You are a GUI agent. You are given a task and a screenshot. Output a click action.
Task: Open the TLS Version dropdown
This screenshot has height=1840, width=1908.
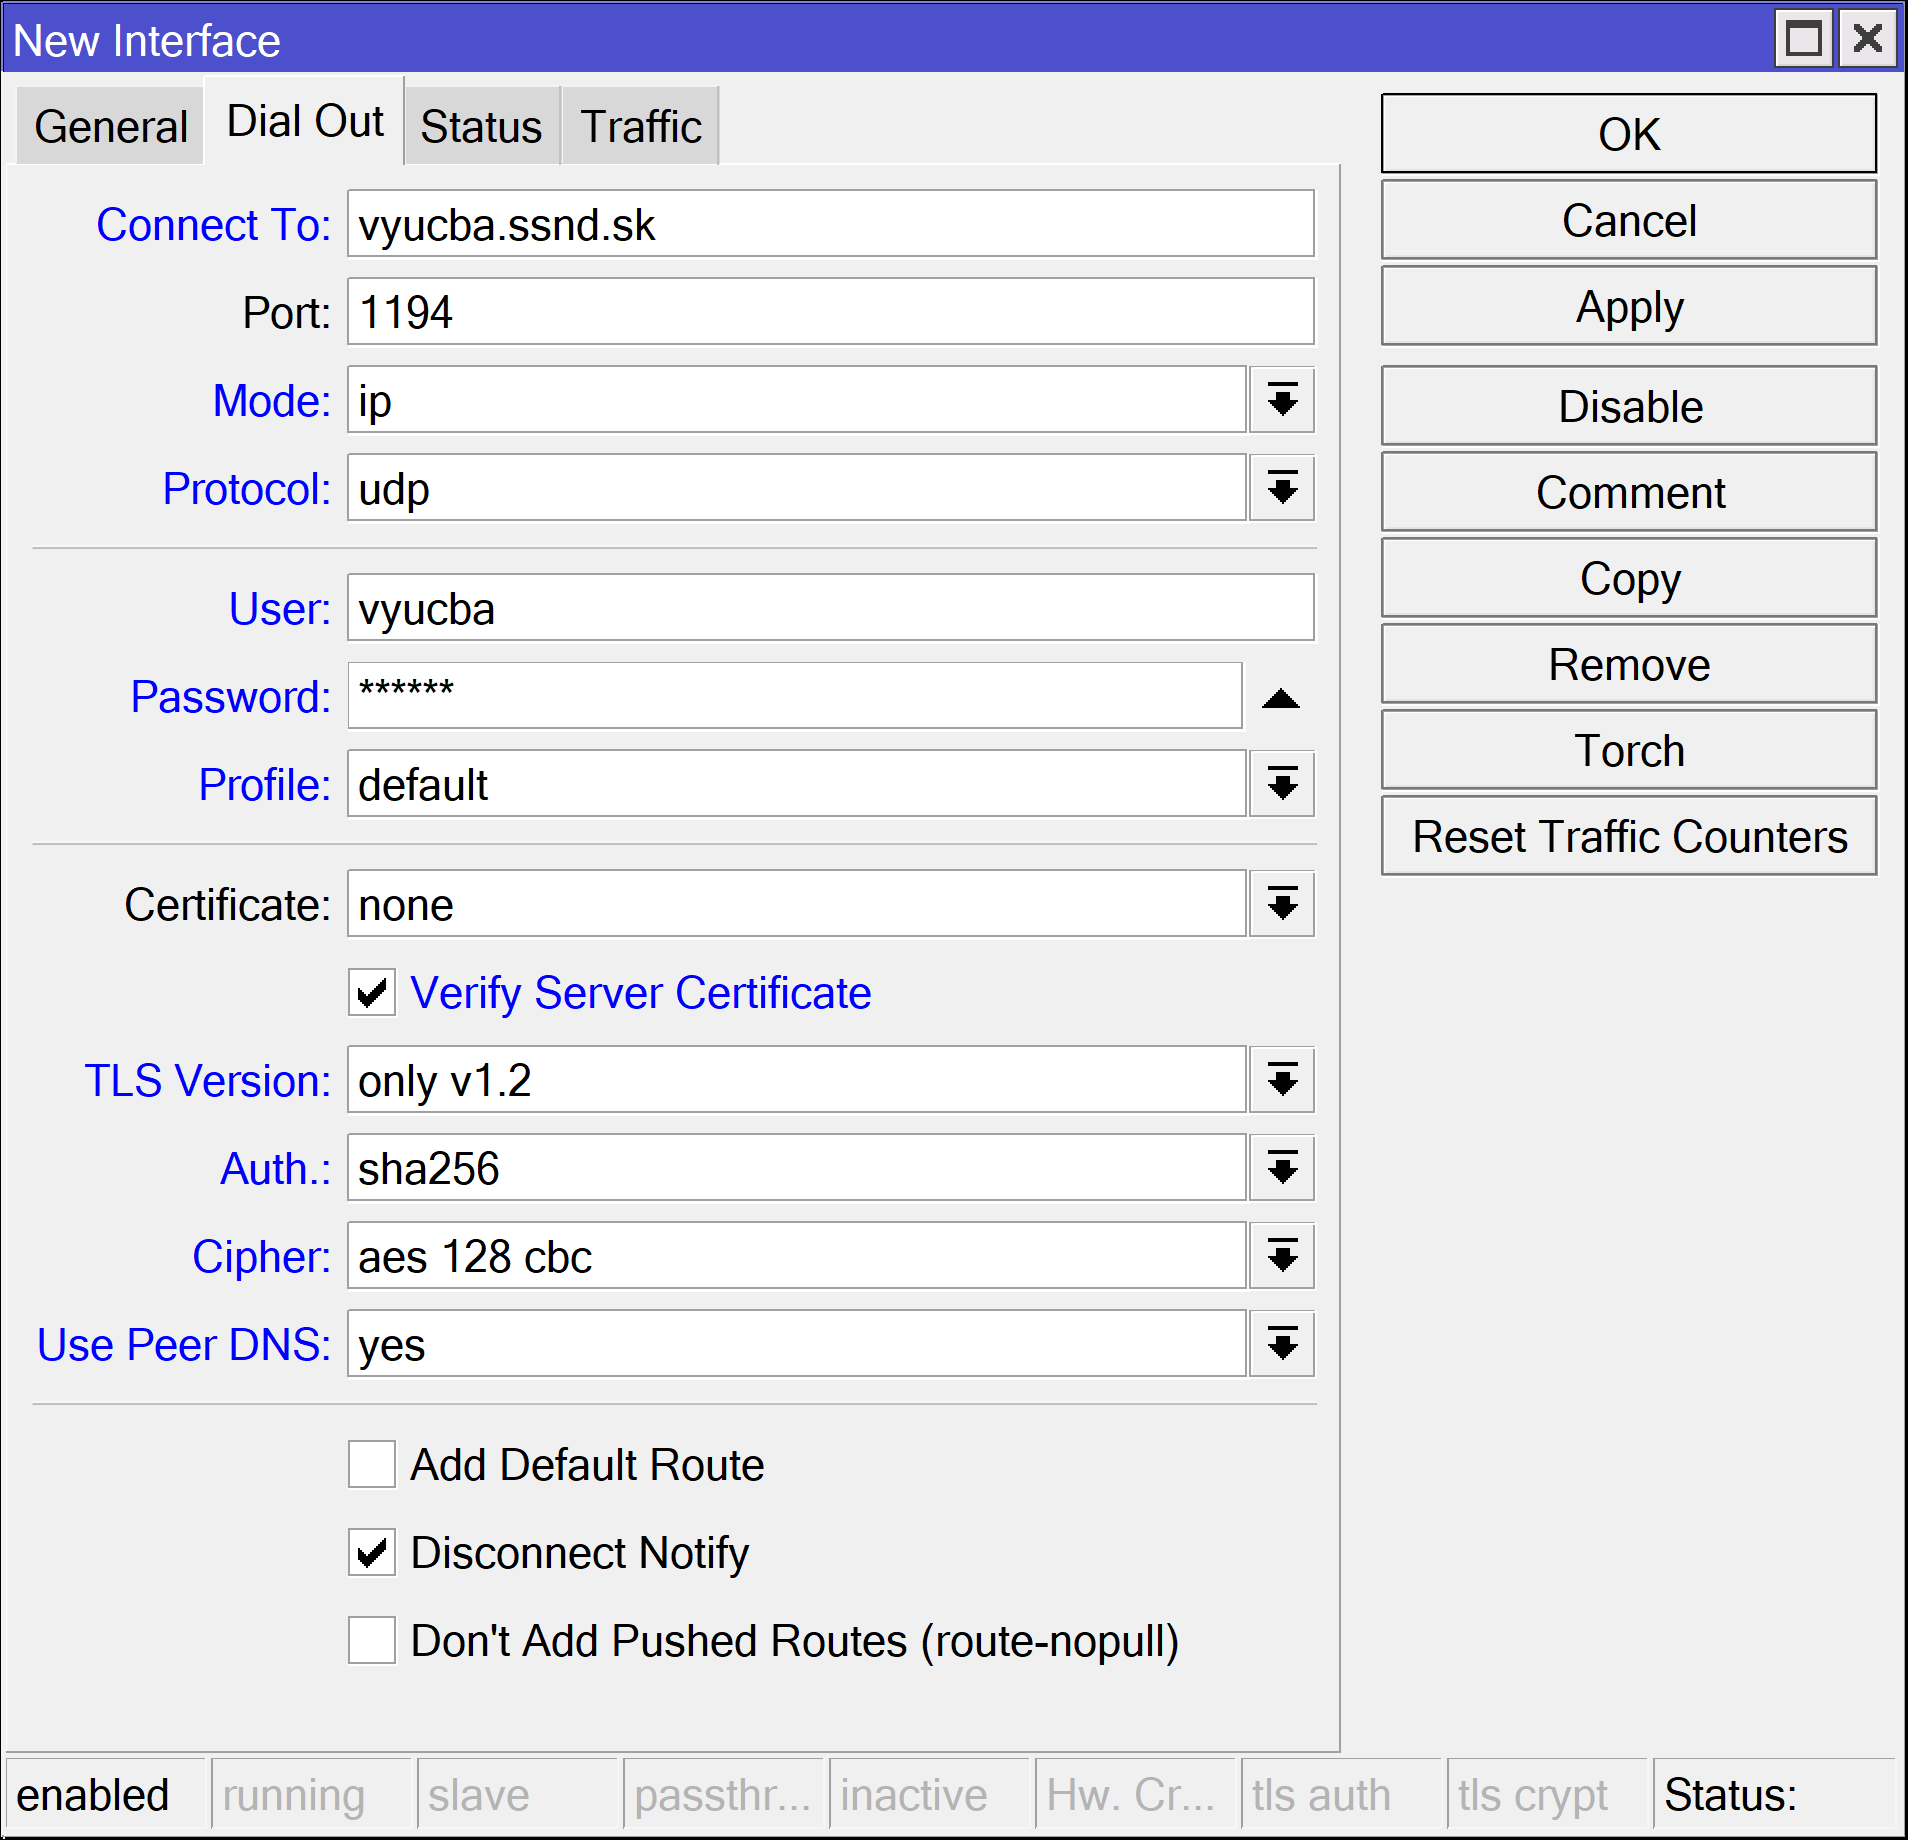coord(1281,1080)
